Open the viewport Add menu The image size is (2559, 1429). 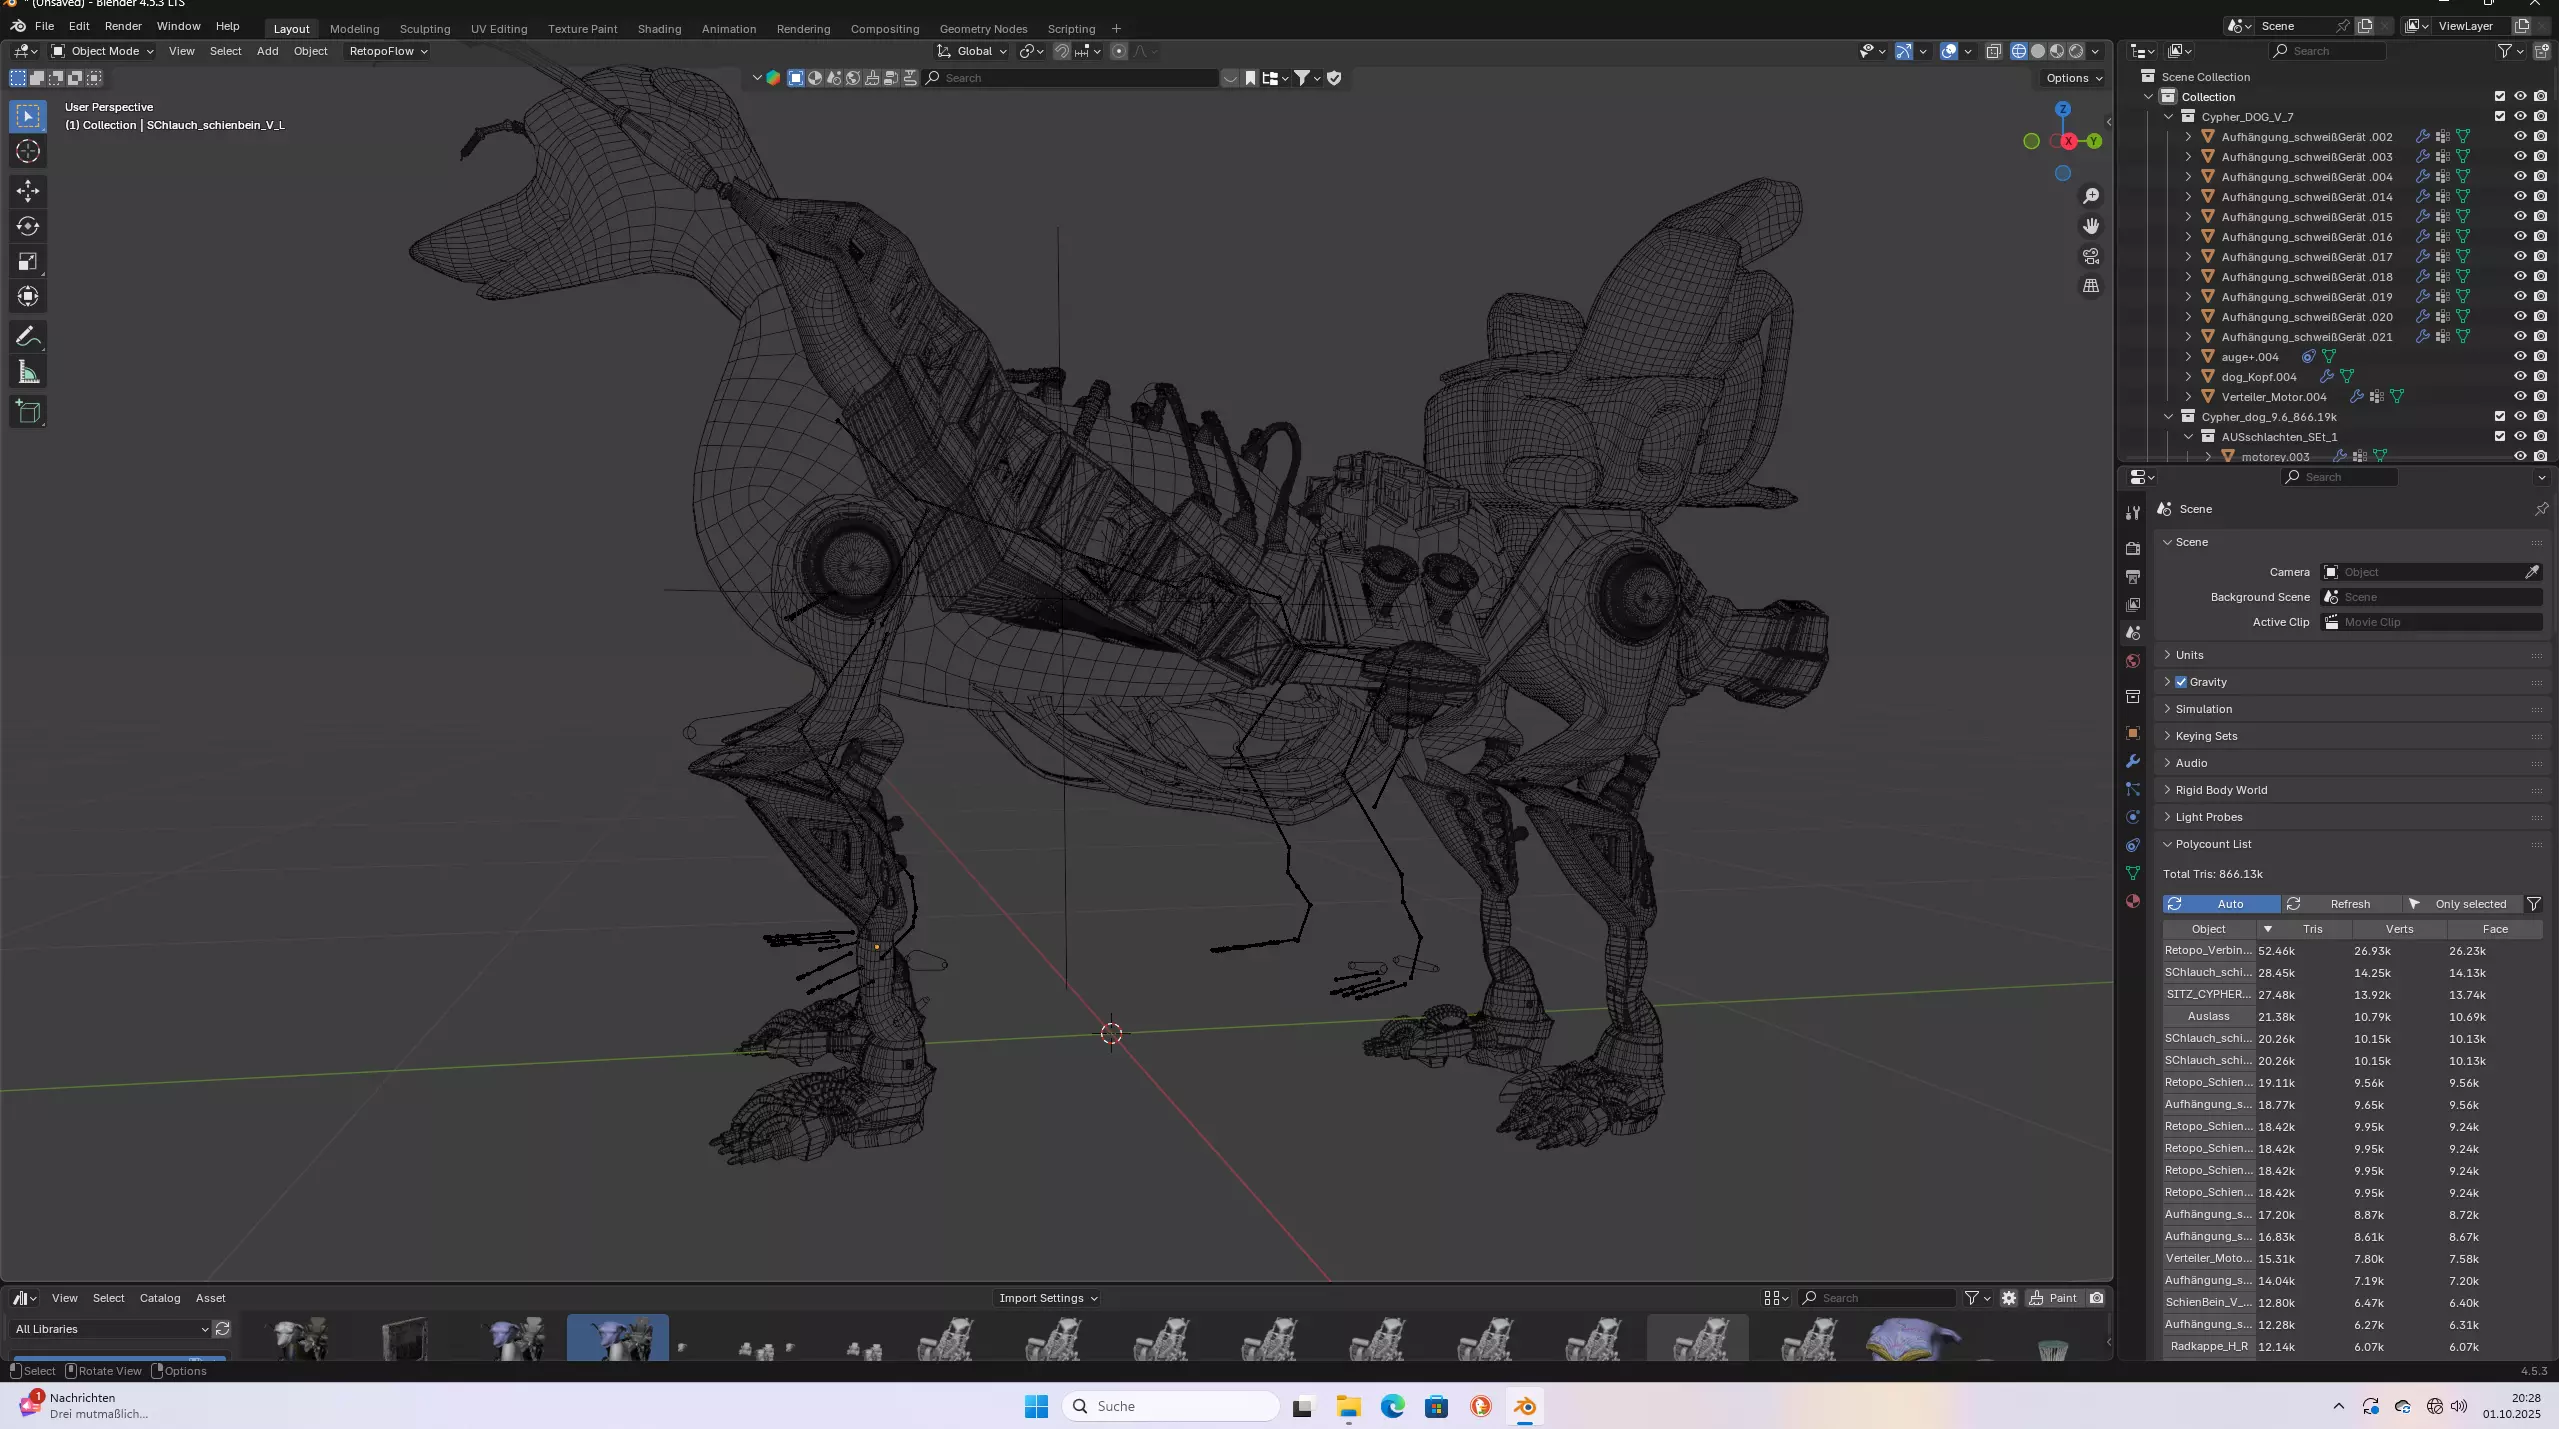coord(267,51)
